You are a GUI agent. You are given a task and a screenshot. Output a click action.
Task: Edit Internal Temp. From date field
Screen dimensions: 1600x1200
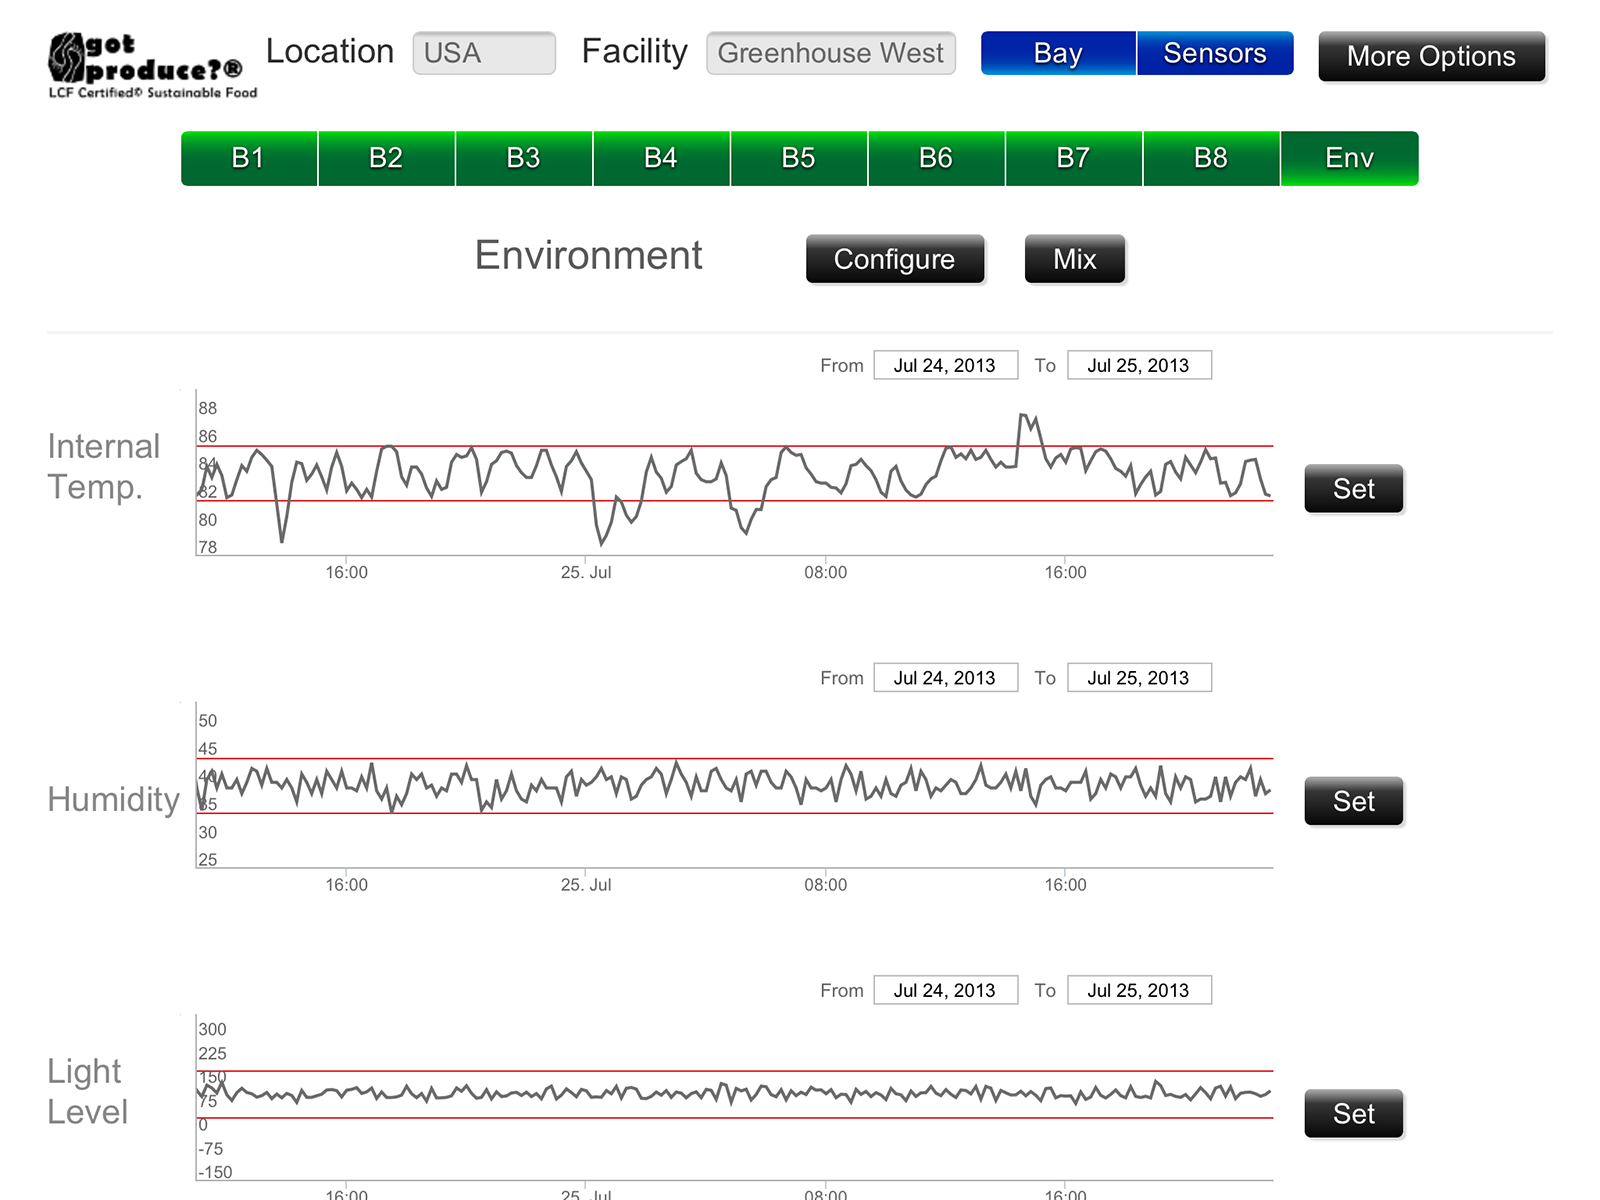945,365
